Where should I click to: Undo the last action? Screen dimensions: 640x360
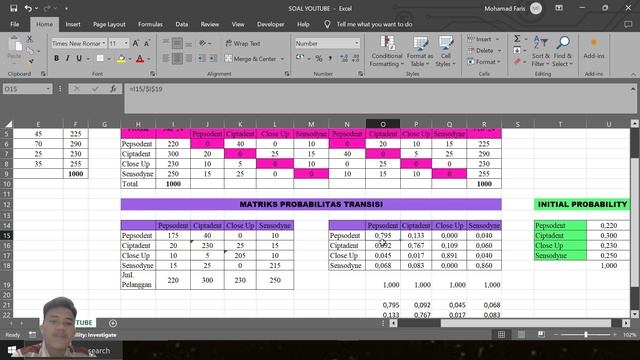tap(28, 8)
